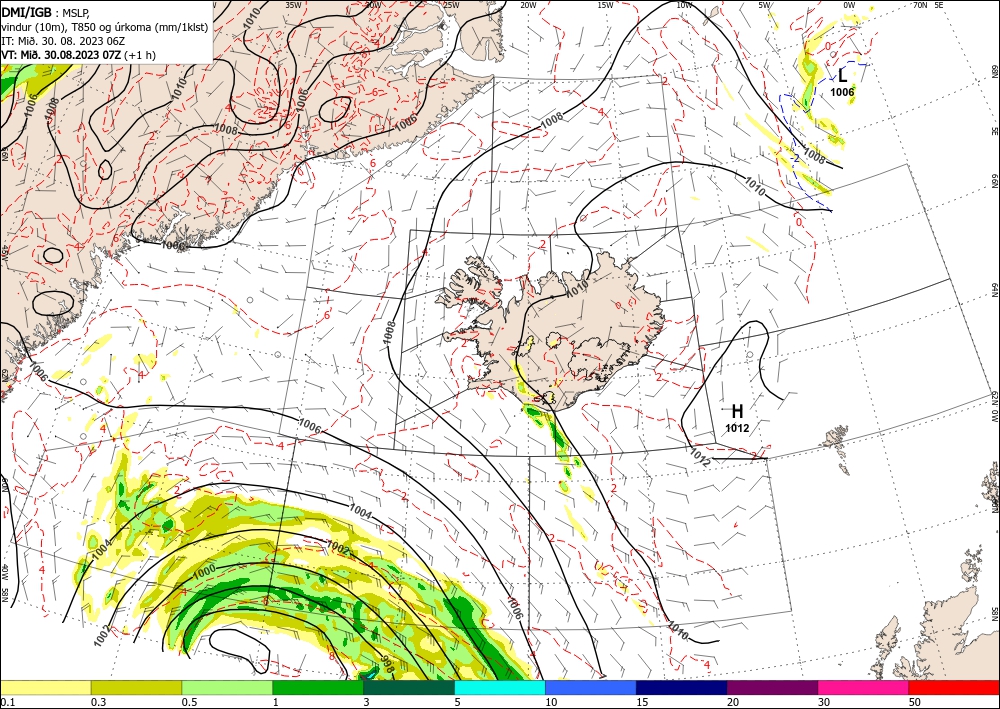Click the 'DMI/IGB : MSLP,' title text
Image resolution: width=1000 pixels, height=709 pixels.
pyautogui.click(x=45, y=12)
